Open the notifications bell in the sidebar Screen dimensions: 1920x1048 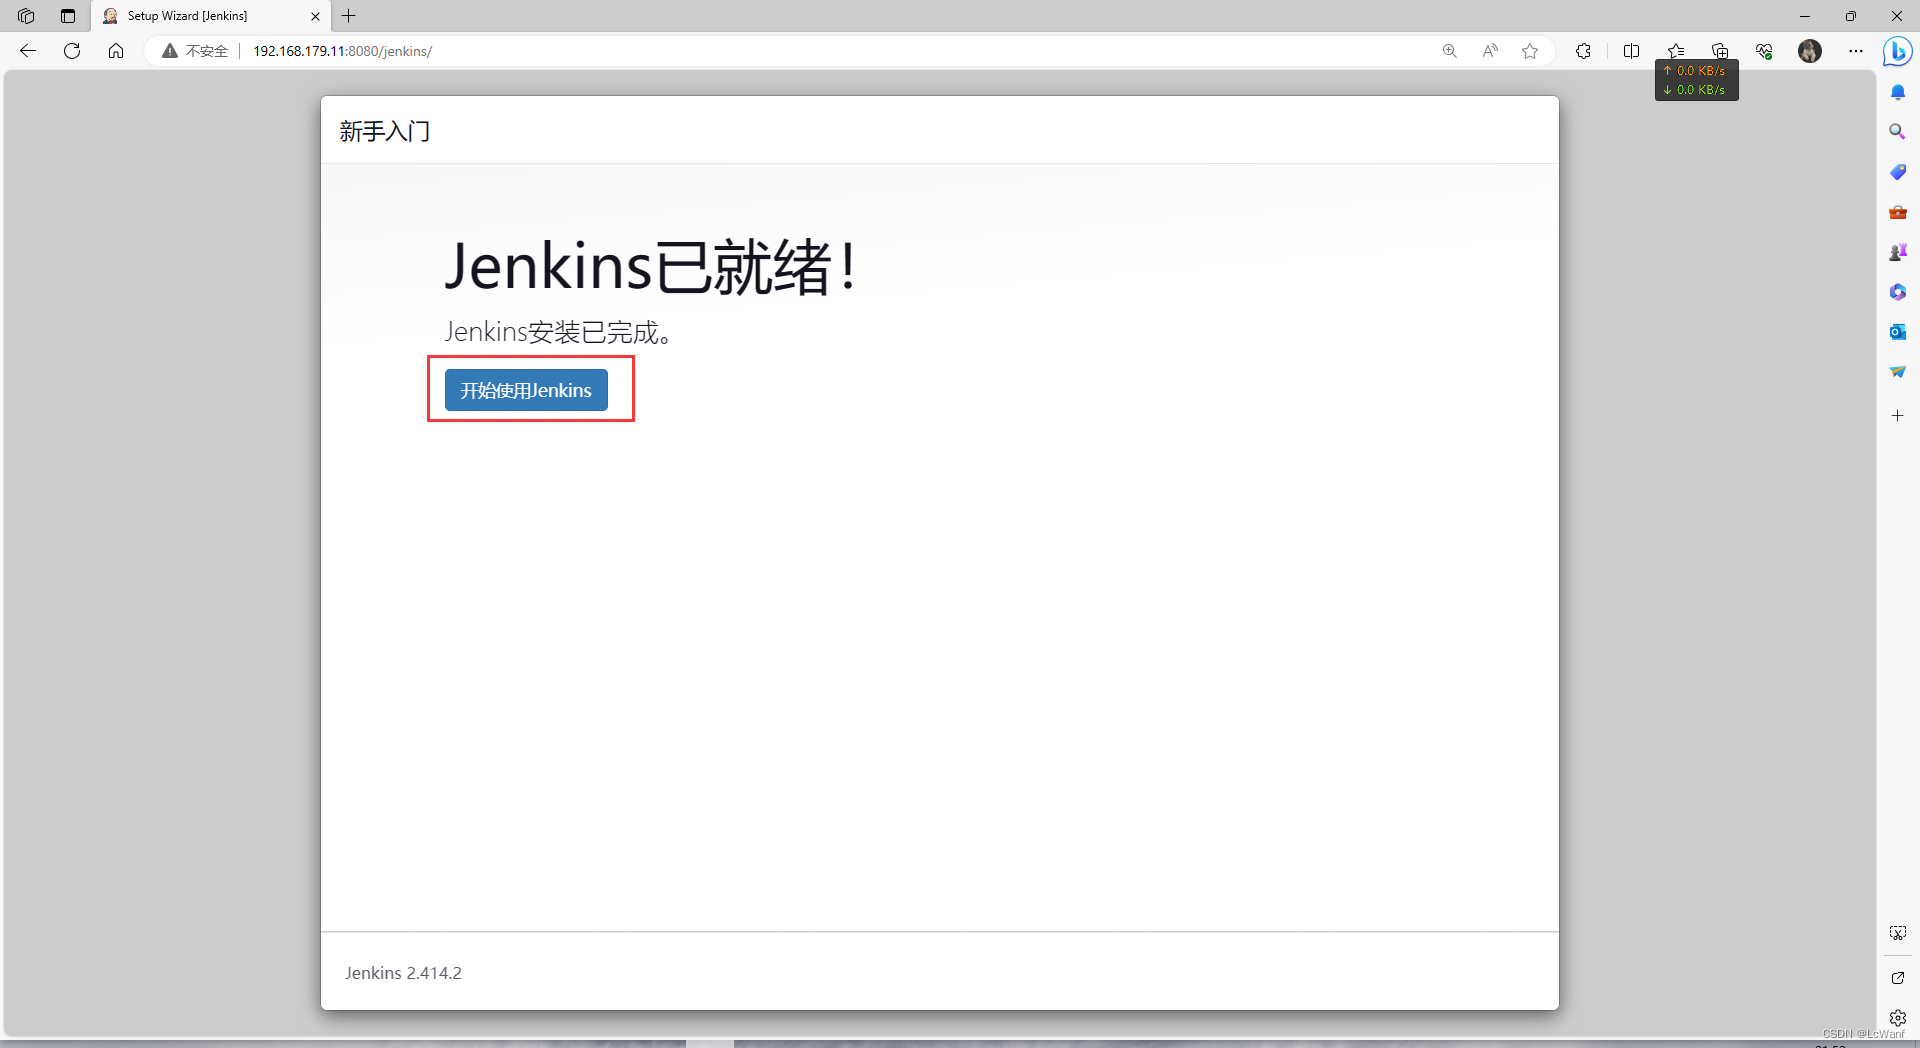point(1897,92)
